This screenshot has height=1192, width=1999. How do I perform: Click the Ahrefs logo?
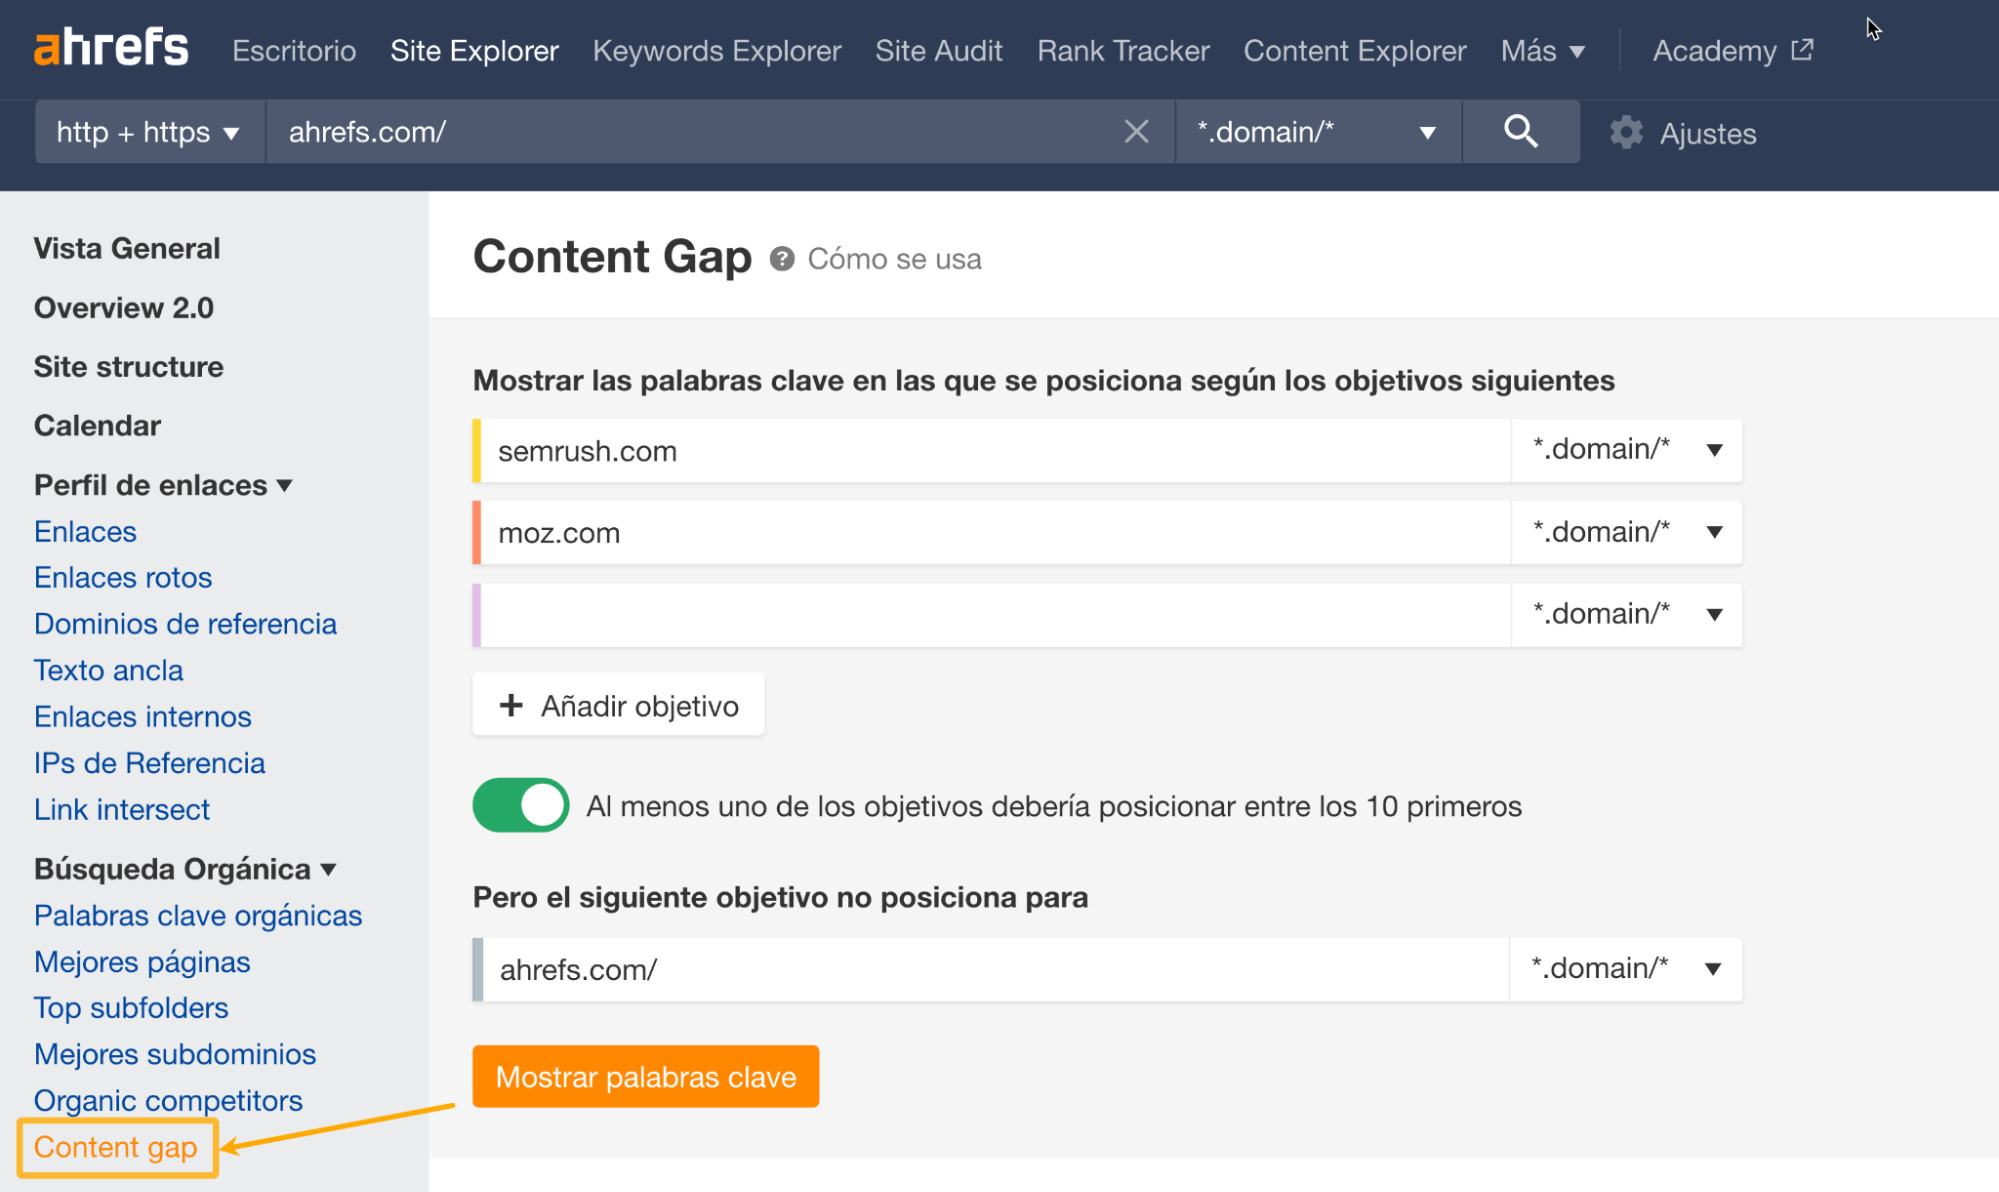coord(110,46)
